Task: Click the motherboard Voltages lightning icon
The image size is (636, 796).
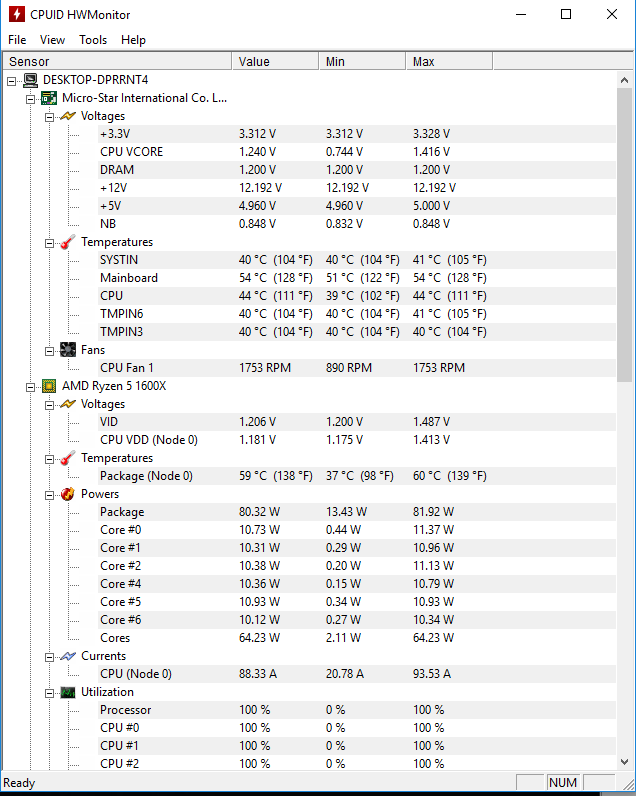Action: click(68, 116)
